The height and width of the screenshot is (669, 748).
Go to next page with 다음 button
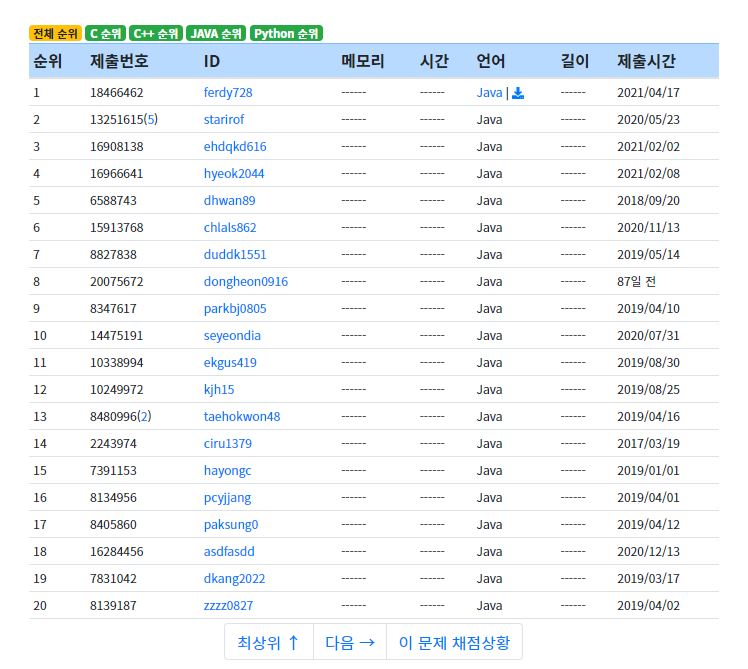click(350, 642)
